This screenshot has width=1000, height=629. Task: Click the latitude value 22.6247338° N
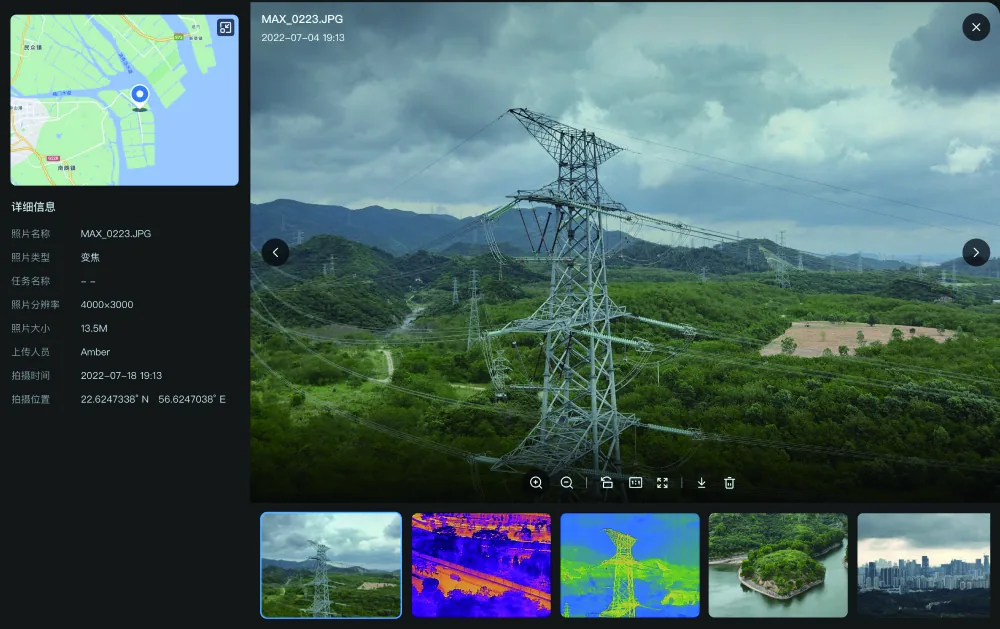(x=114, y=399)
